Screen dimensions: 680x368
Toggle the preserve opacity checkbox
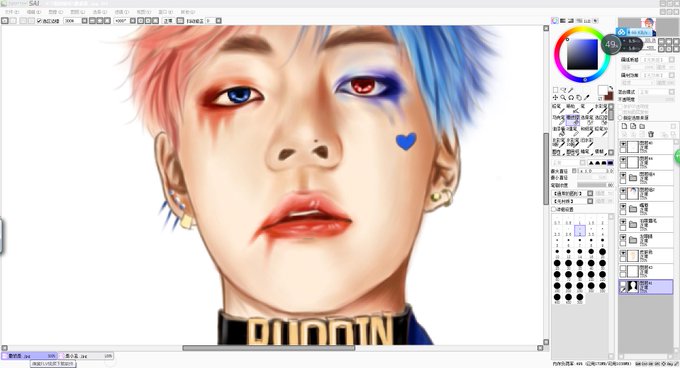(x=621, y=106)
